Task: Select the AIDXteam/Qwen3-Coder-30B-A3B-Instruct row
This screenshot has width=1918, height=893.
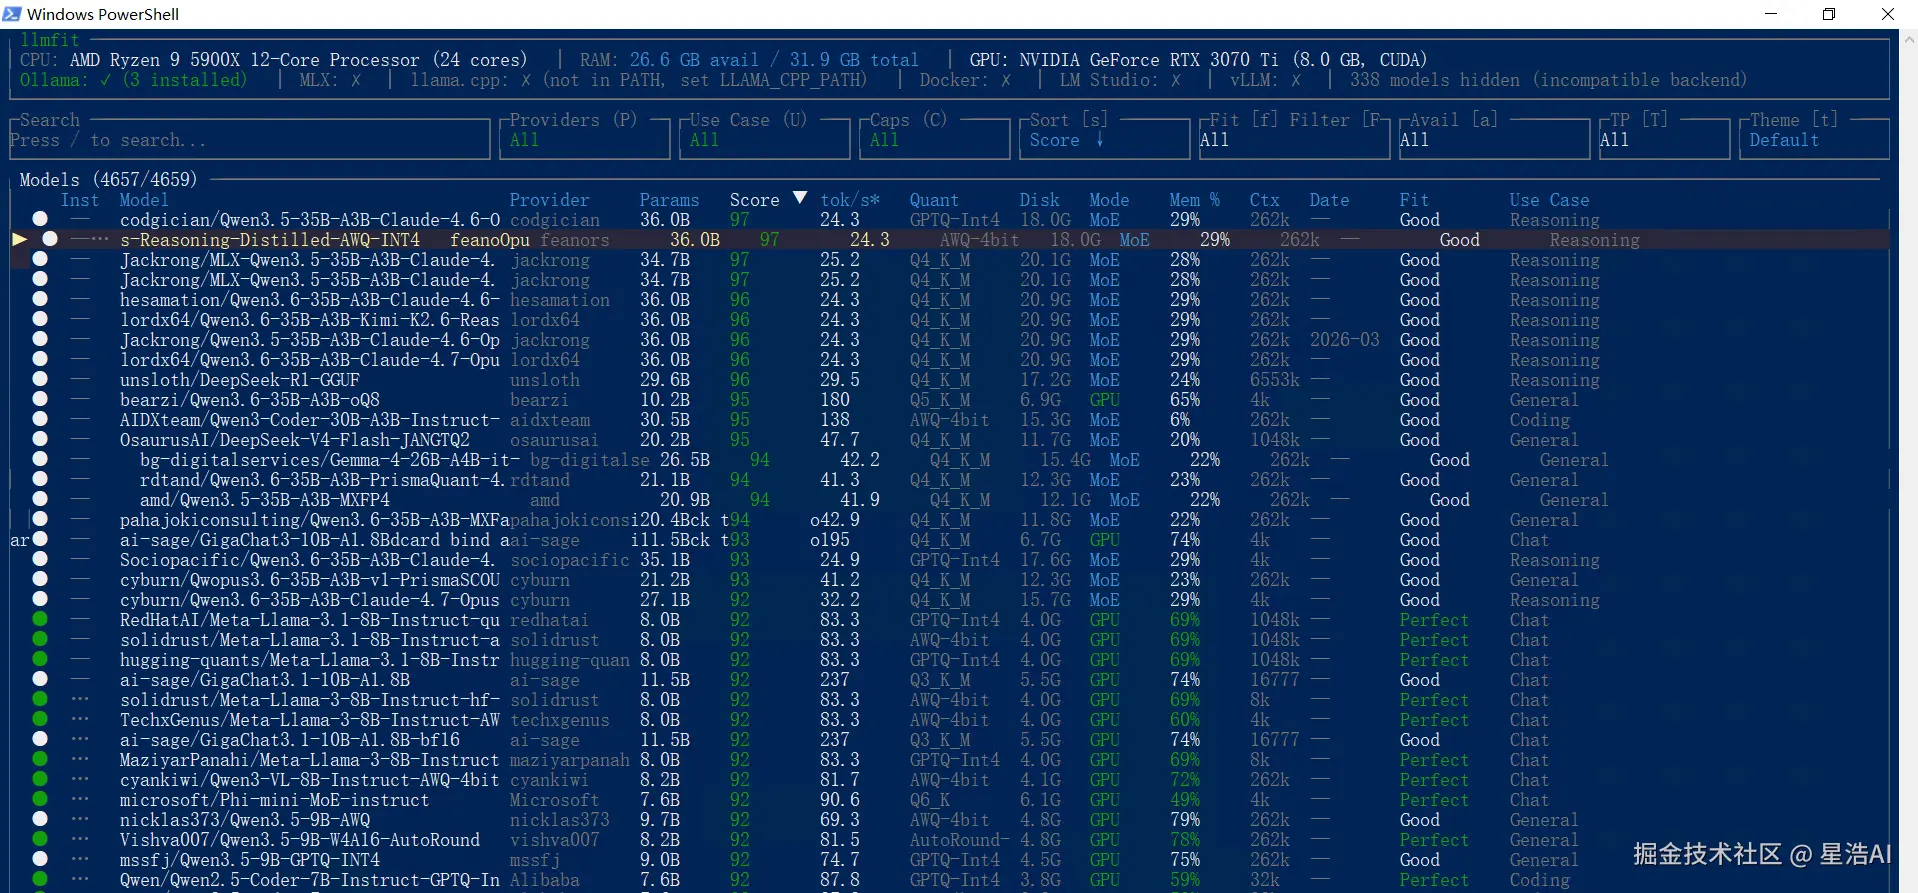Action: pyautogui.click(x=950, y=420)
